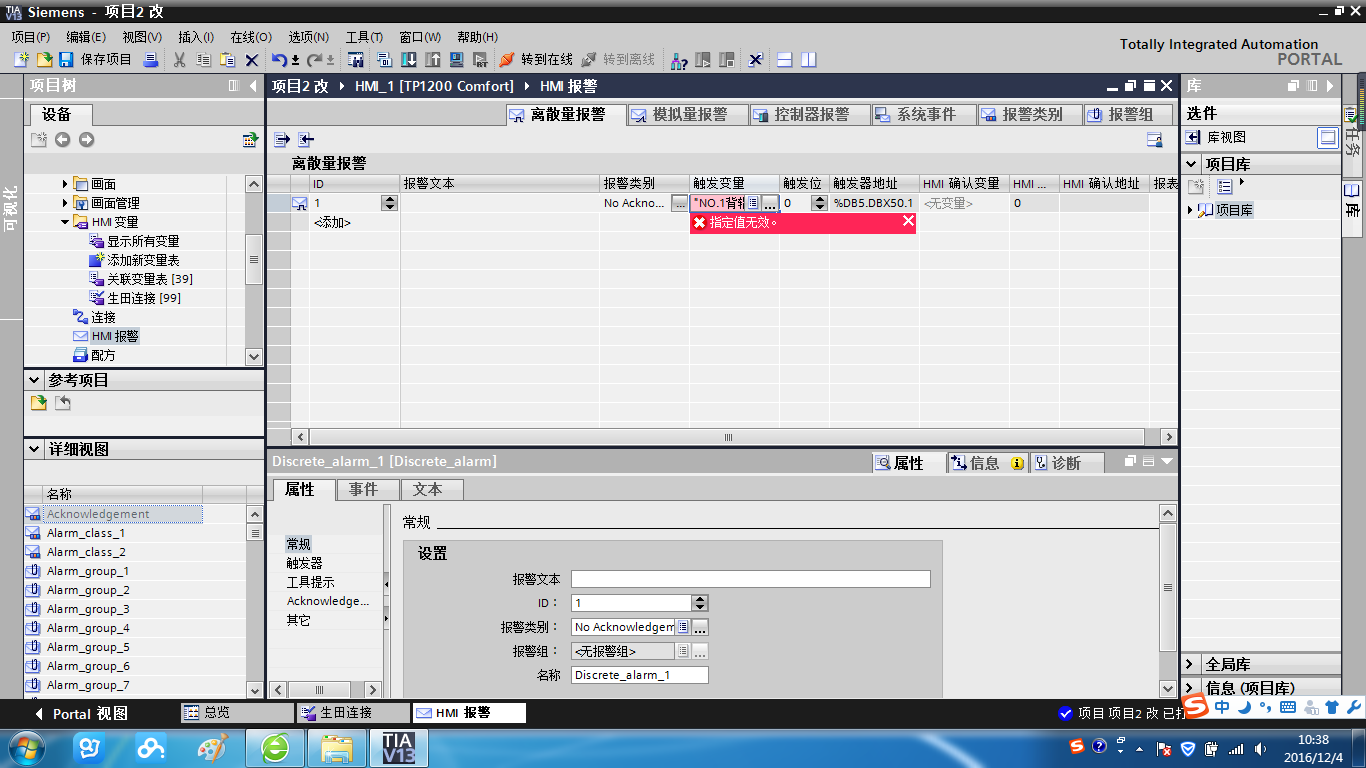Click the Accessible devices icon

click(x=679, y=60)
